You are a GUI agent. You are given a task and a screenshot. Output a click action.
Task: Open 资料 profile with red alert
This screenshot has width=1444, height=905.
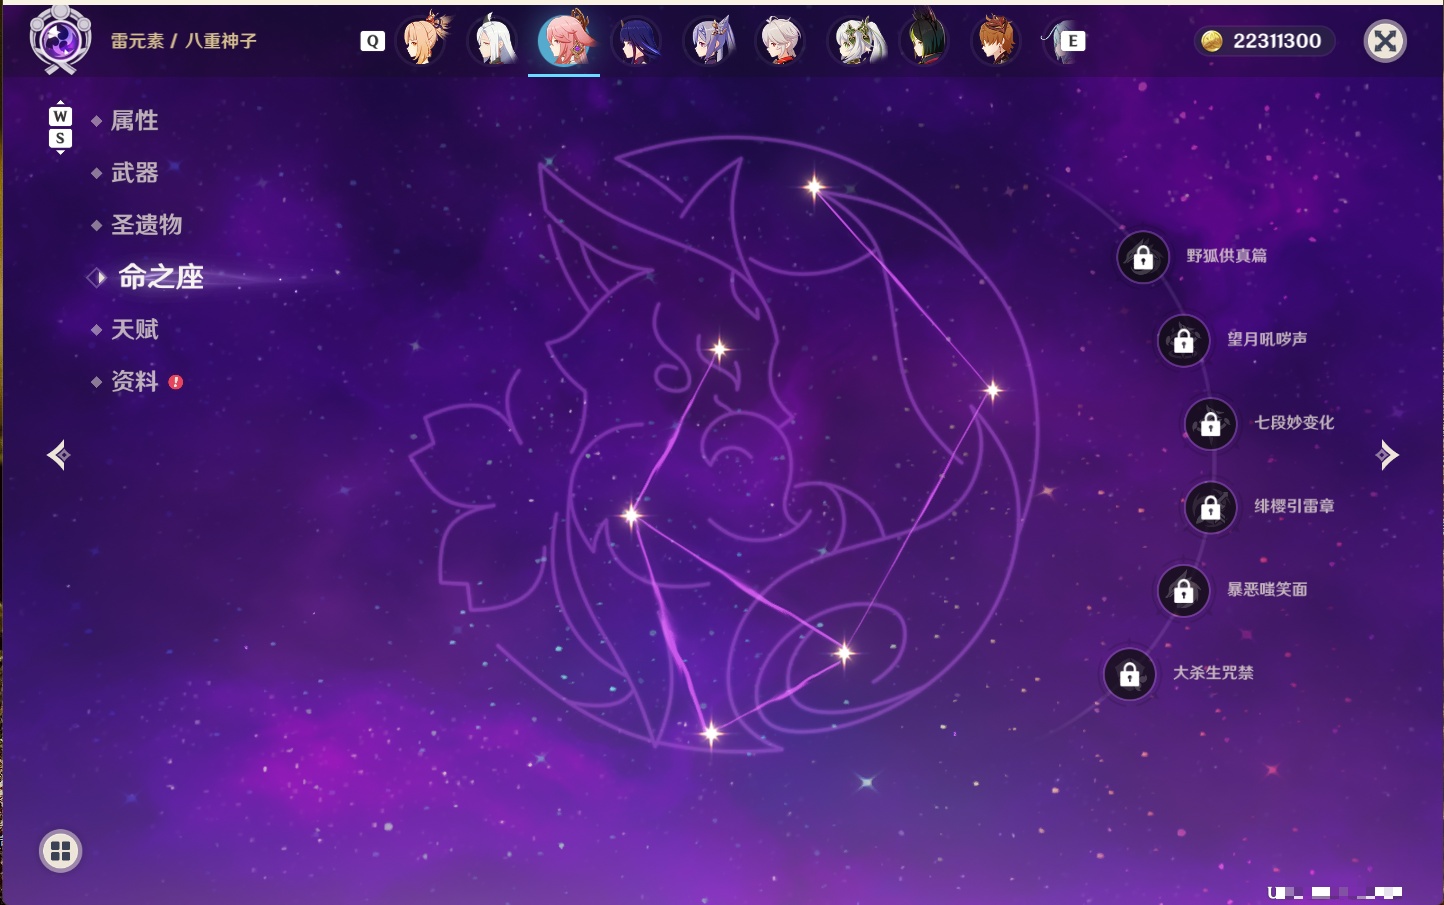coord(136,381)
